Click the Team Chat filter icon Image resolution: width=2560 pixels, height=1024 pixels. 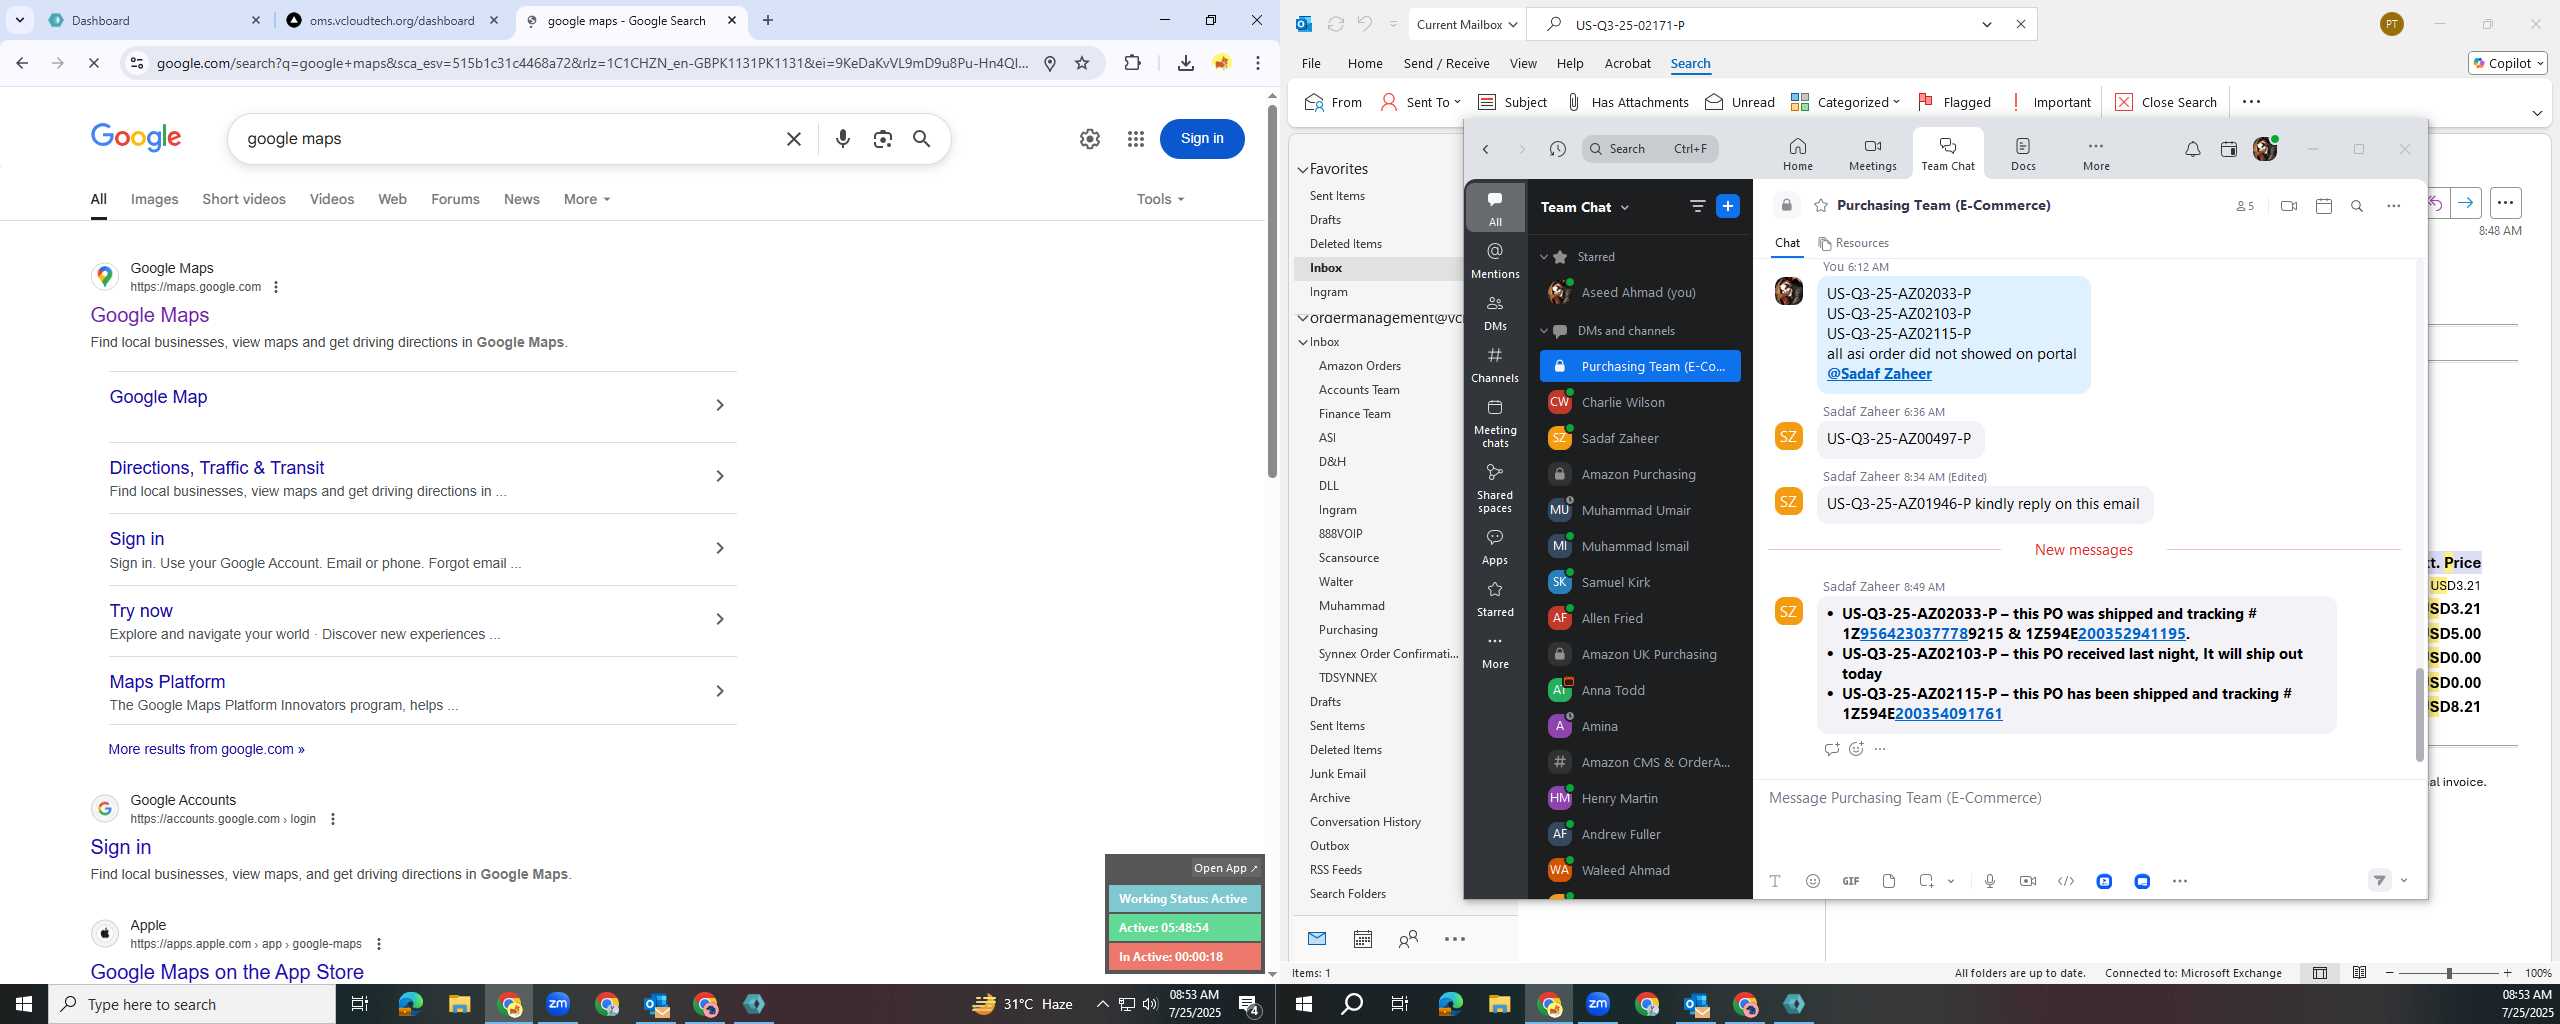tap(1697, 206)
